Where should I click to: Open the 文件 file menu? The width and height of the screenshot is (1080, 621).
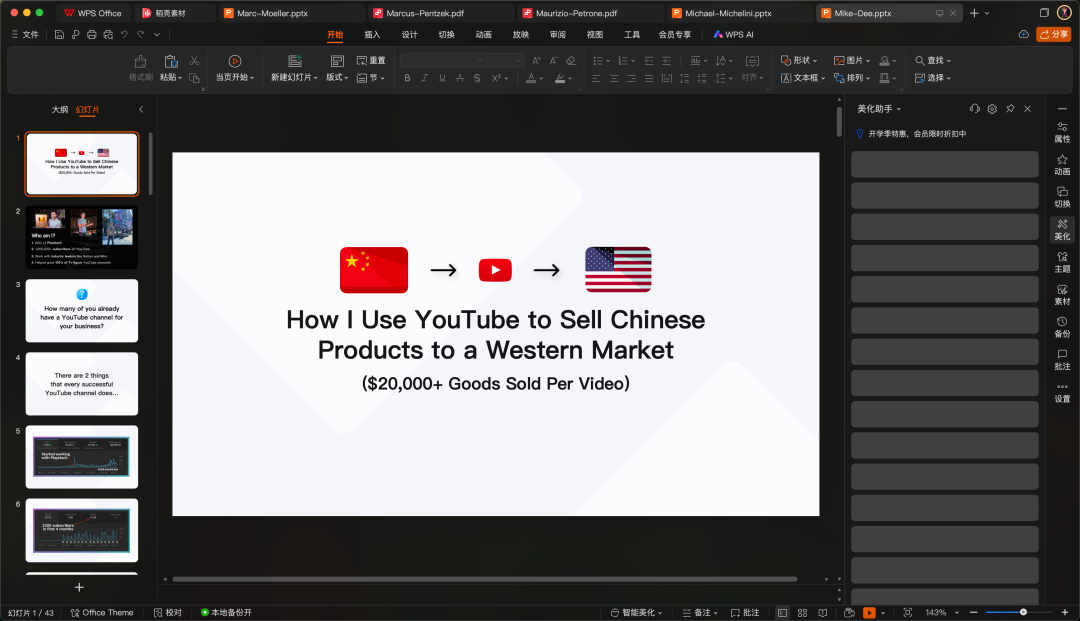(25, 34)
